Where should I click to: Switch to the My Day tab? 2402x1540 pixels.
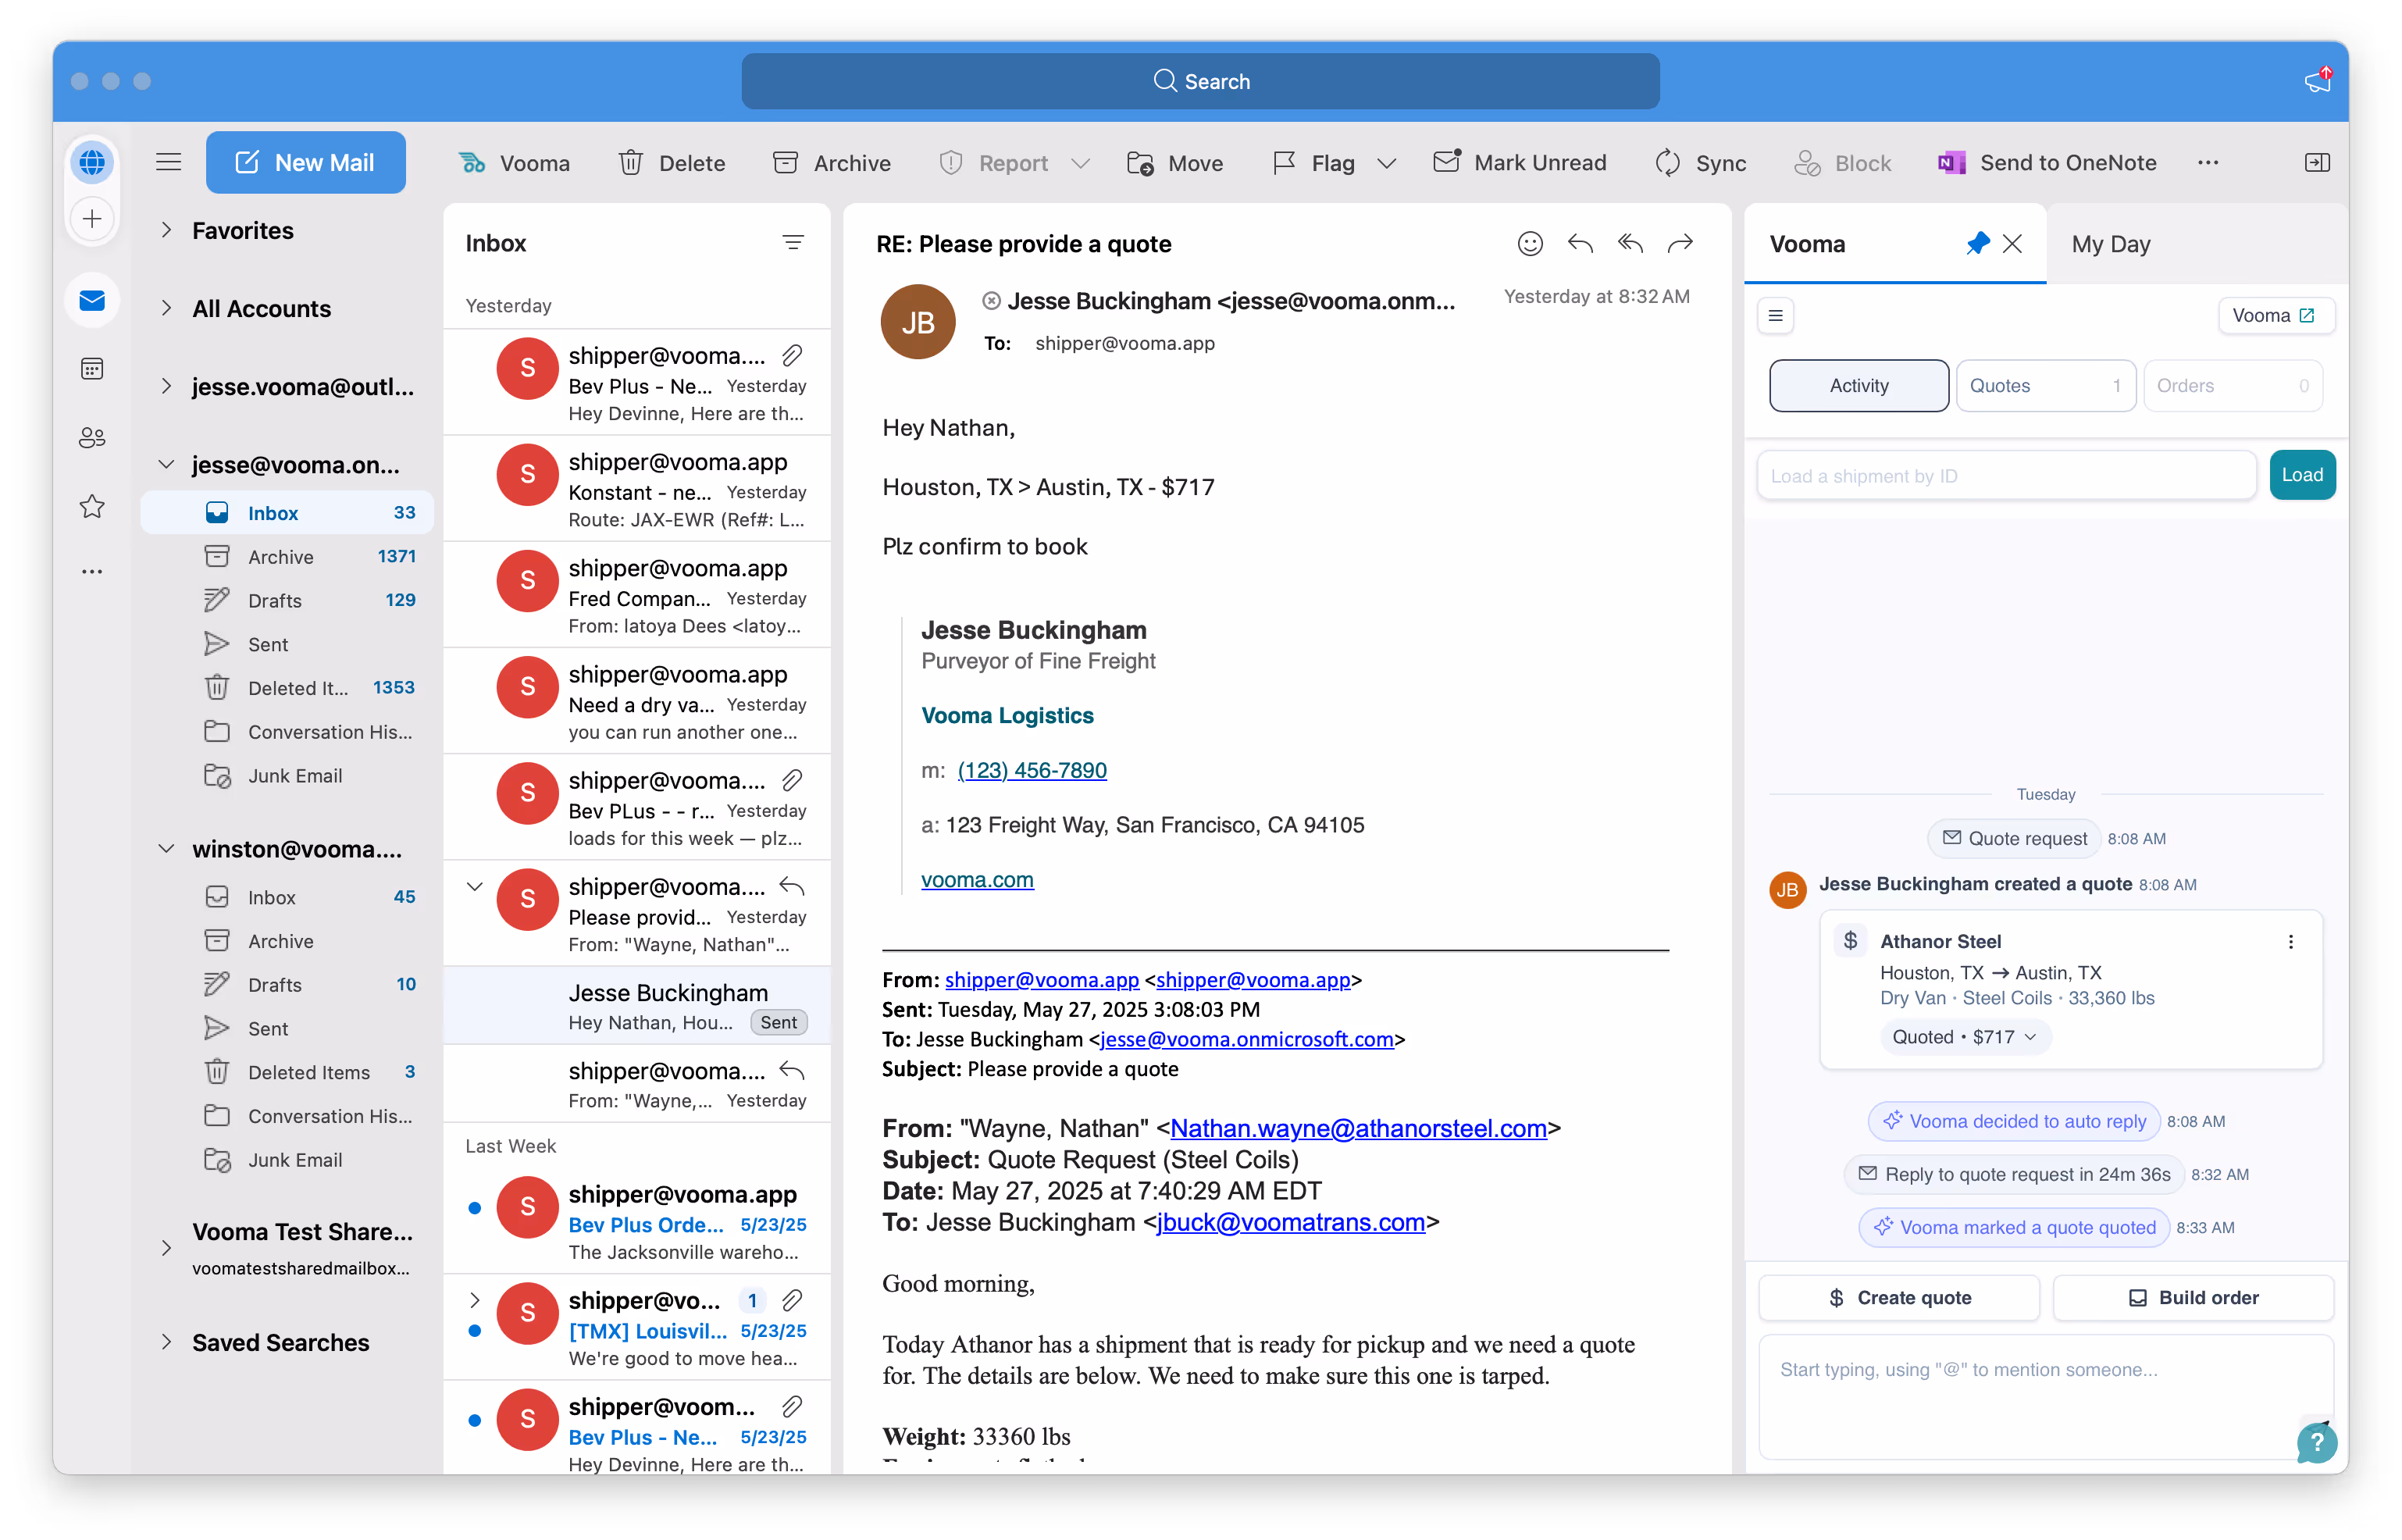[x=2110, y=244]
